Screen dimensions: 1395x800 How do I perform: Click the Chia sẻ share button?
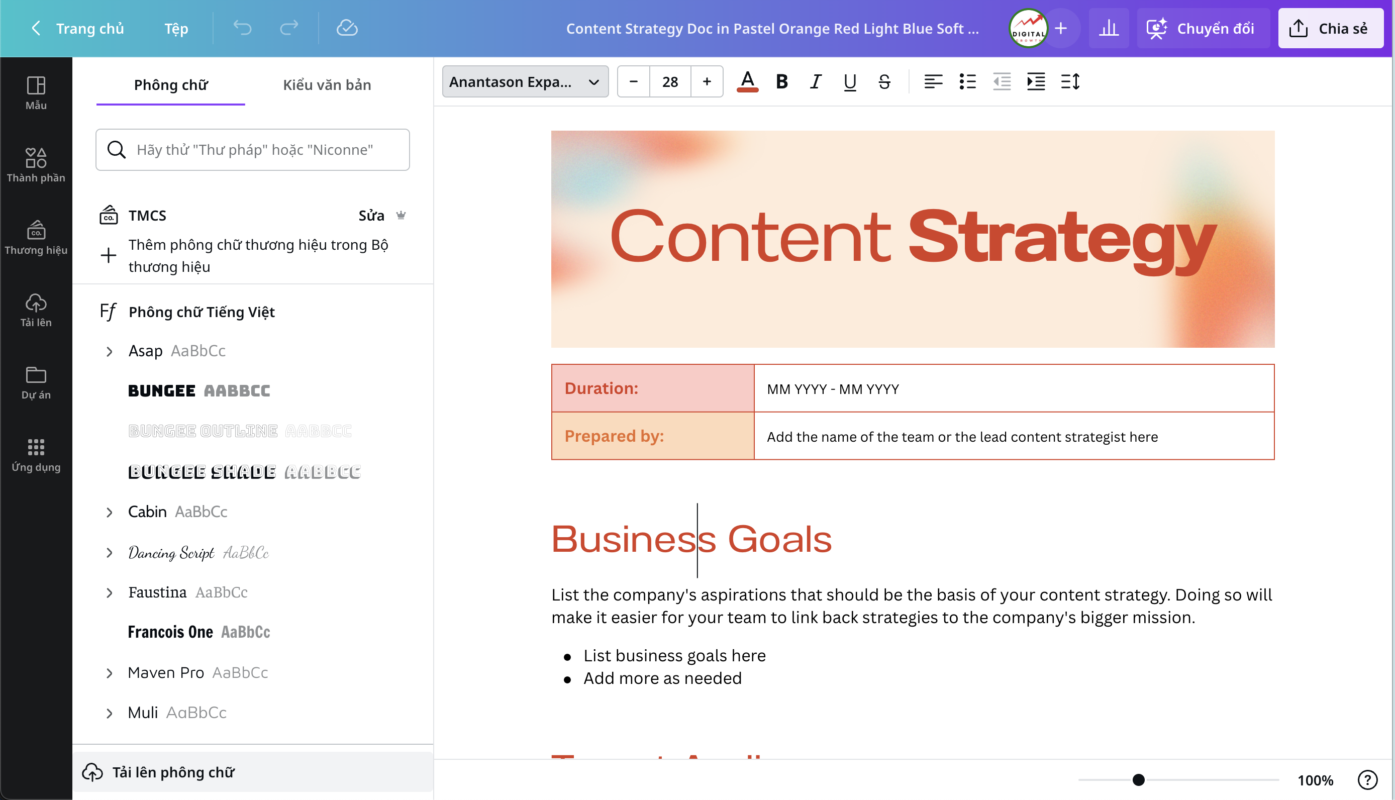[1329, 29]
